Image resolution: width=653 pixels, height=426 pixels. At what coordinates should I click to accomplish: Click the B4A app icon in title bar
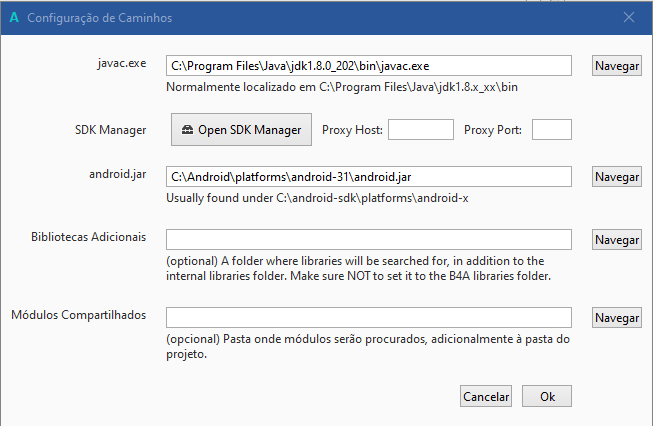(13, 18)
